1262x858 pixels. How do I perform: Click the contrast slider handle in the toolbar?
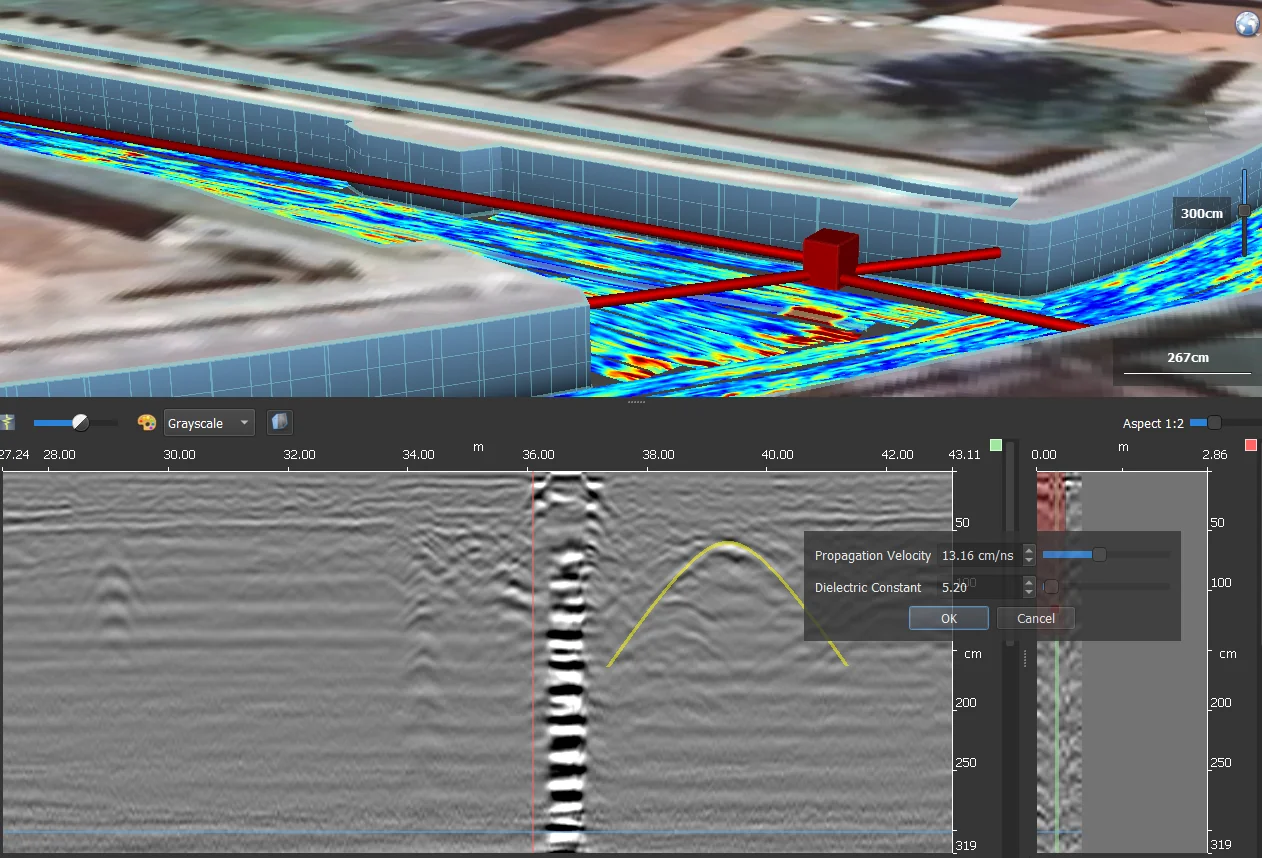pos(81,423)
